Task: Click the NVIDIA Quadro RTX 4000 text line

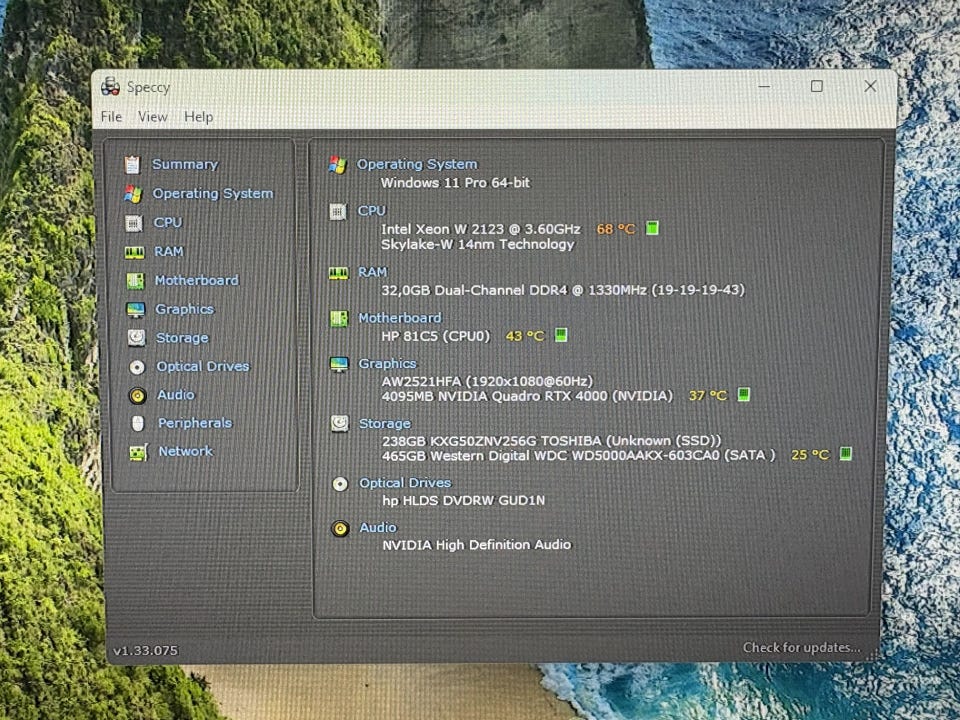Action: [x=527, y=396]
